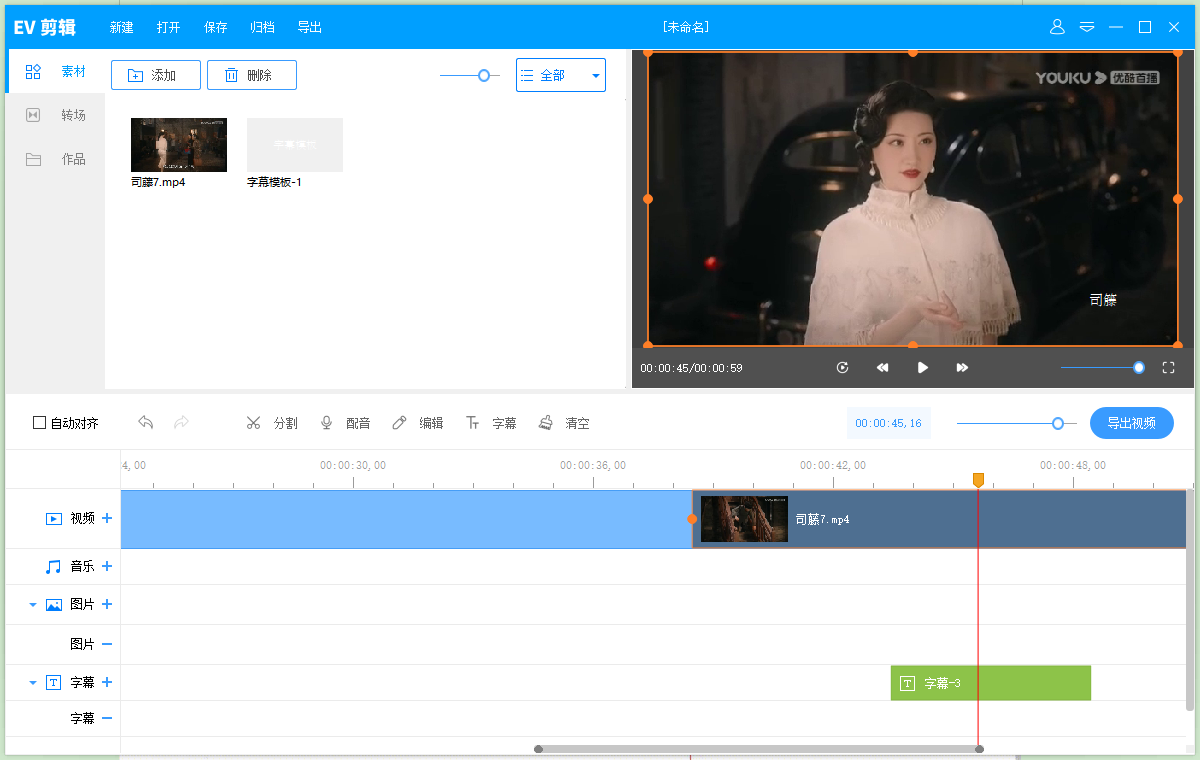The image size is (1200, 760).
Task: Click the 导出视频 button
Action: point(1132,423)
